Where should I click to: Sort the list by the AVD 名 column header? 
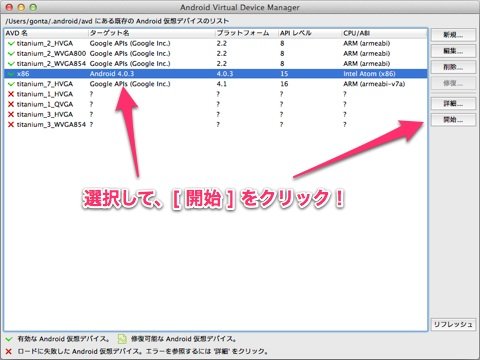pyautogui.click(x=46, y=33)
